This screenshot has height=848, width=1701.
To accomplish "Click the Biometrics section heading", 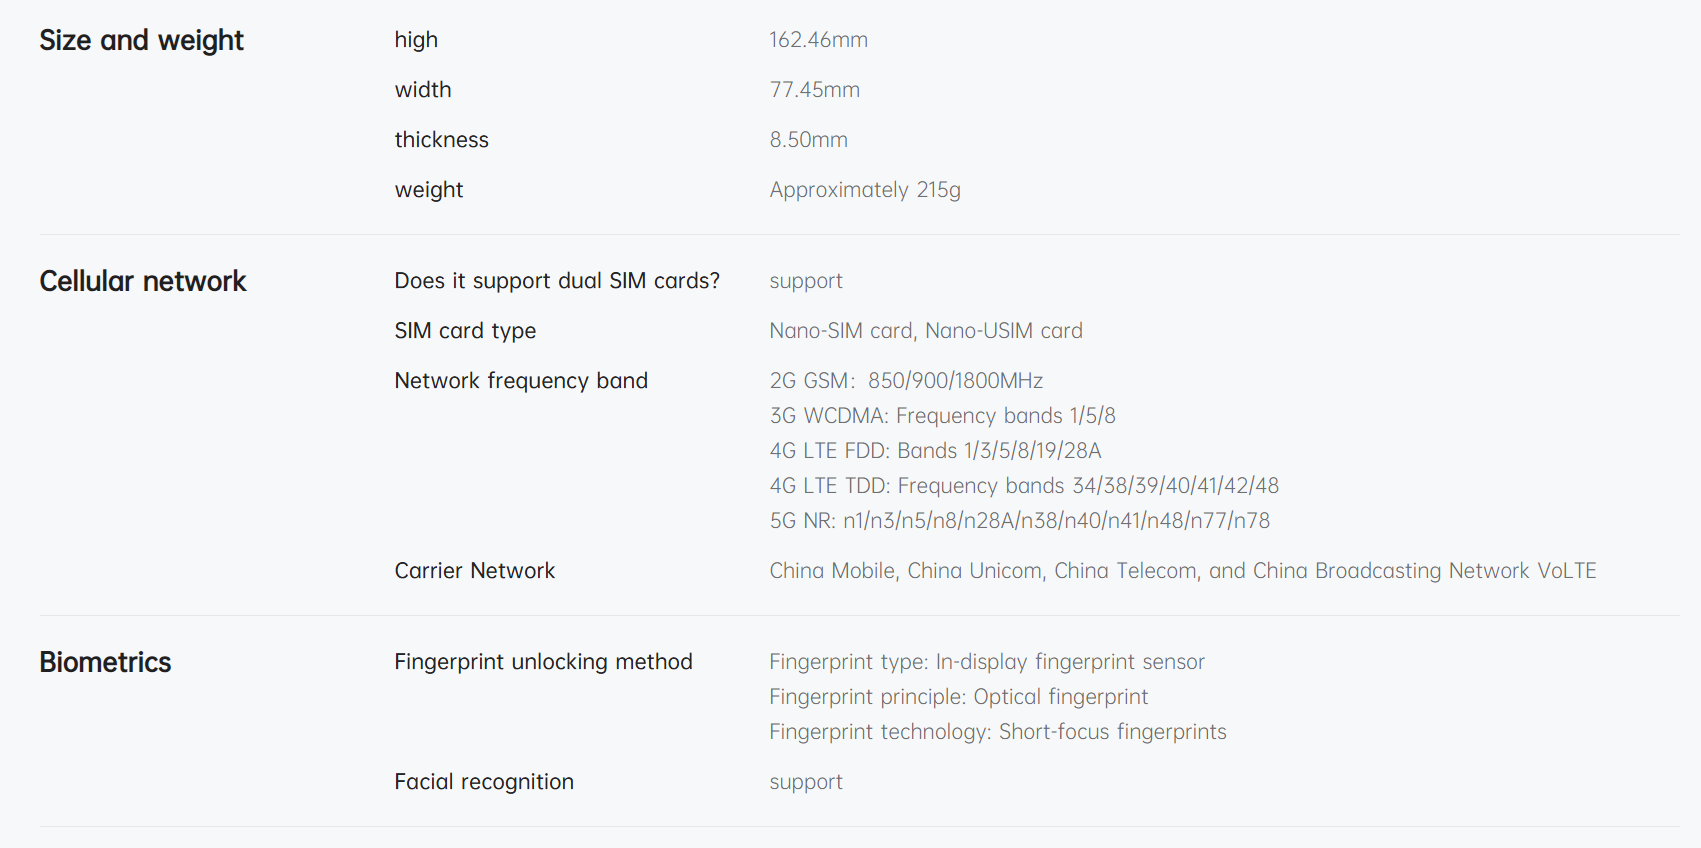I will pyautogui.click(x=105, y=662).
